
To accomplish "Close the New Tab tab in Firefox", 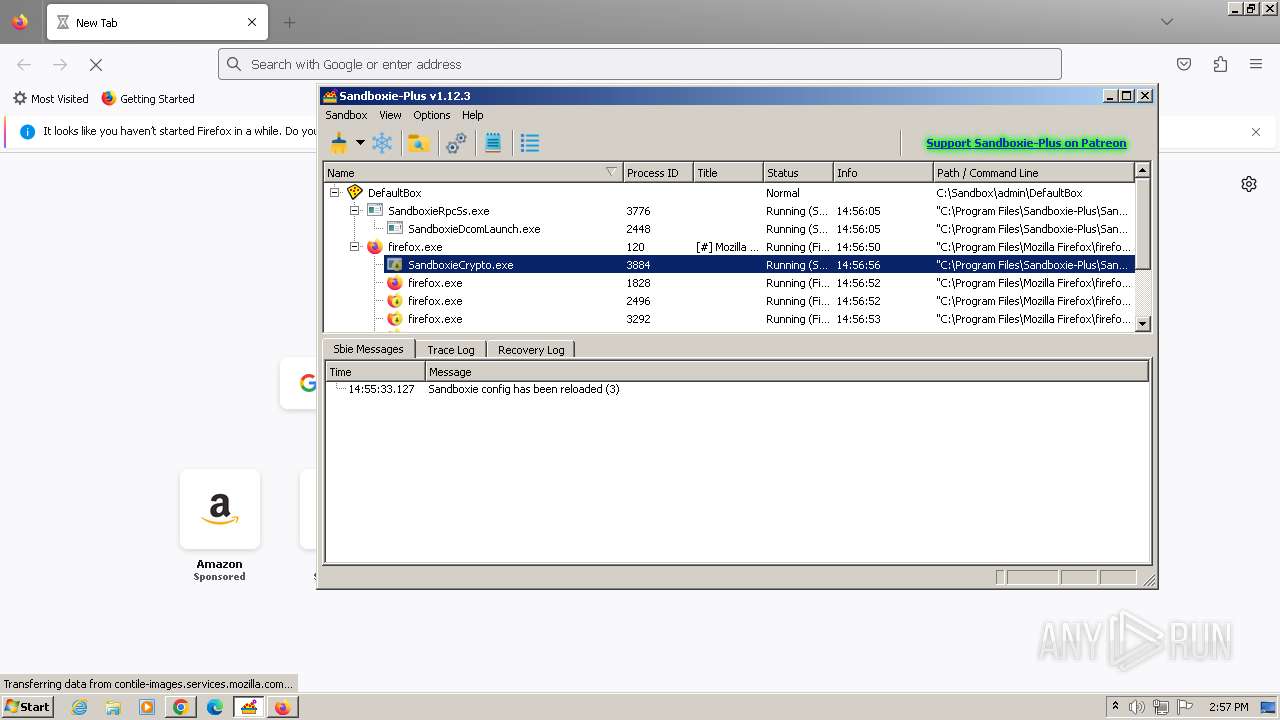I will click(252, 22).
